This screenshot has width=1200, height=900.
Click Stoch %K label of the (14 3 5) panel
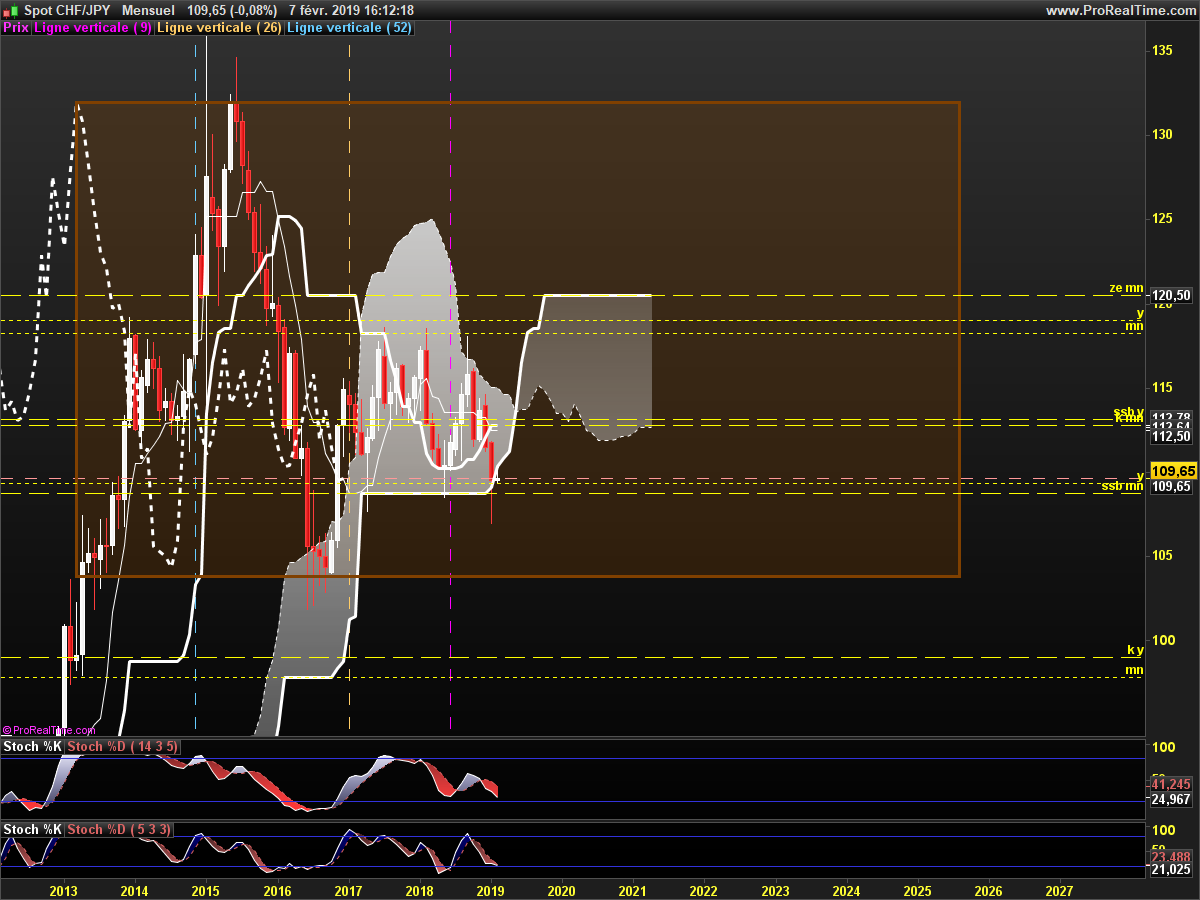33,746
